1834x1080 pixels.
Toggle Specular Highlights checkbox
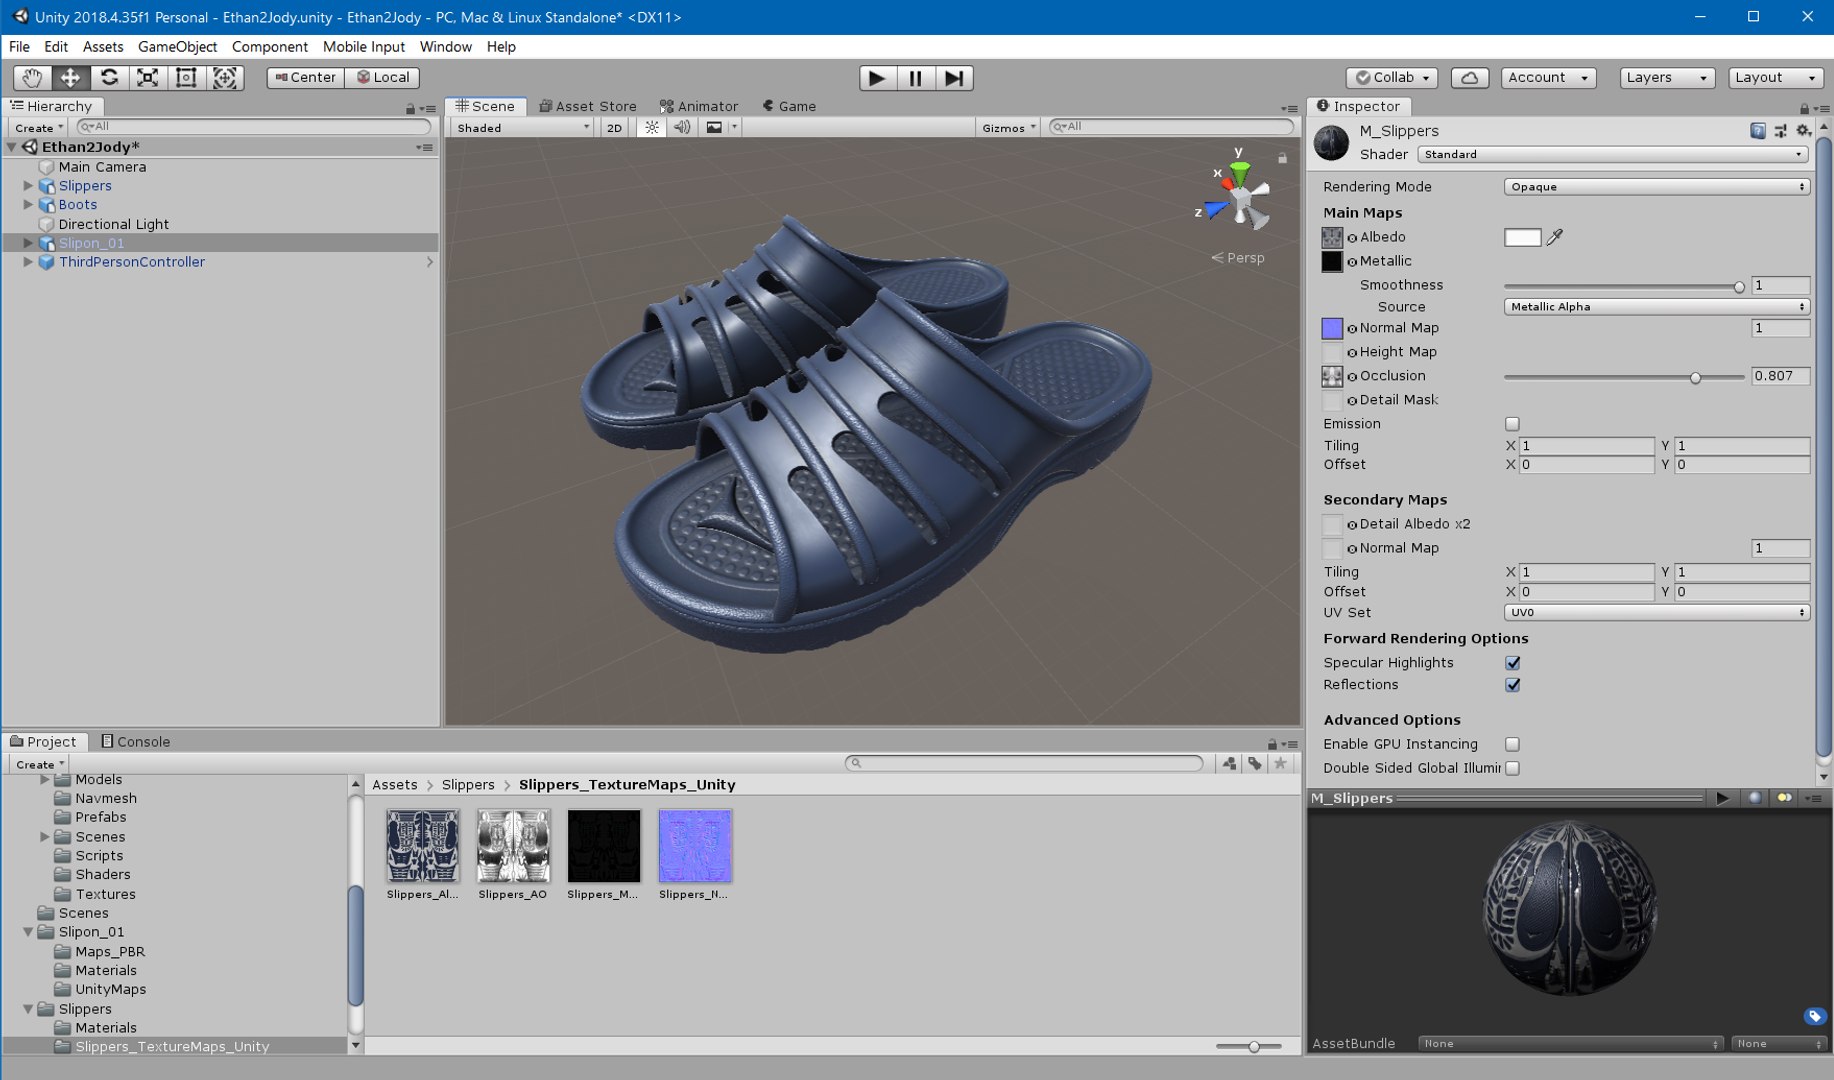coord(1512,663)
